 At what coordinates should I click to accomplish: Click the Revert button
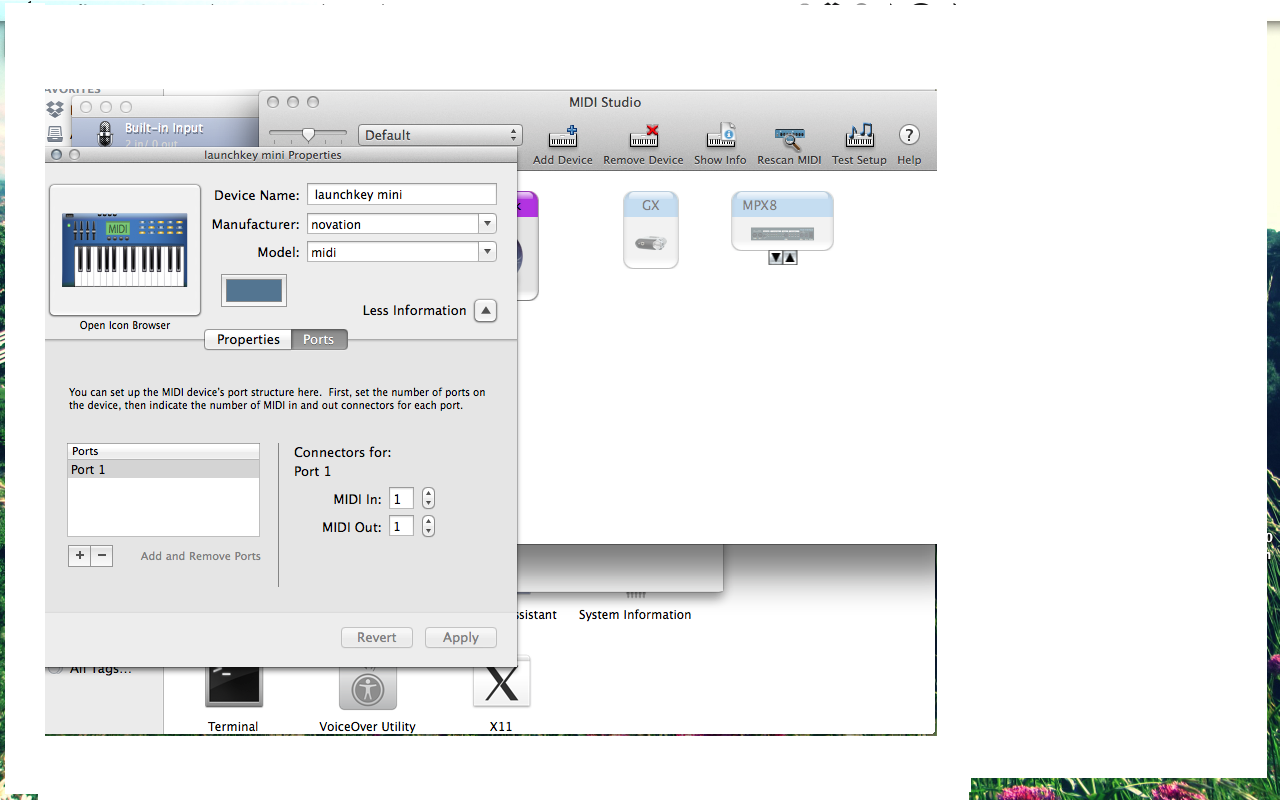[x=377, y=637]
